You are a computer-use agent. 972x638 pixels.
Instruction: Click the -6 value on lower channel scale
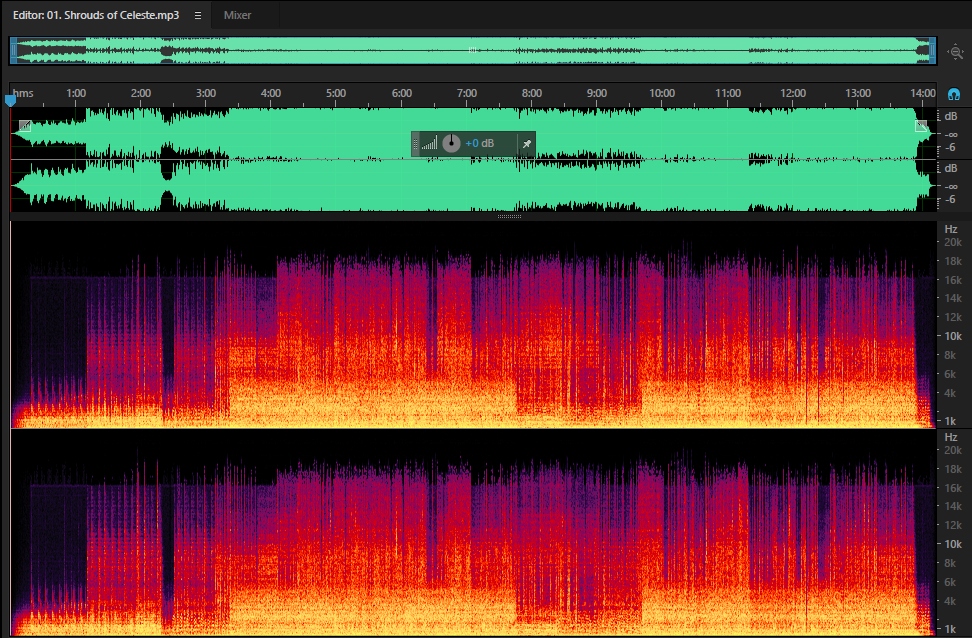[x=951, y=200]
